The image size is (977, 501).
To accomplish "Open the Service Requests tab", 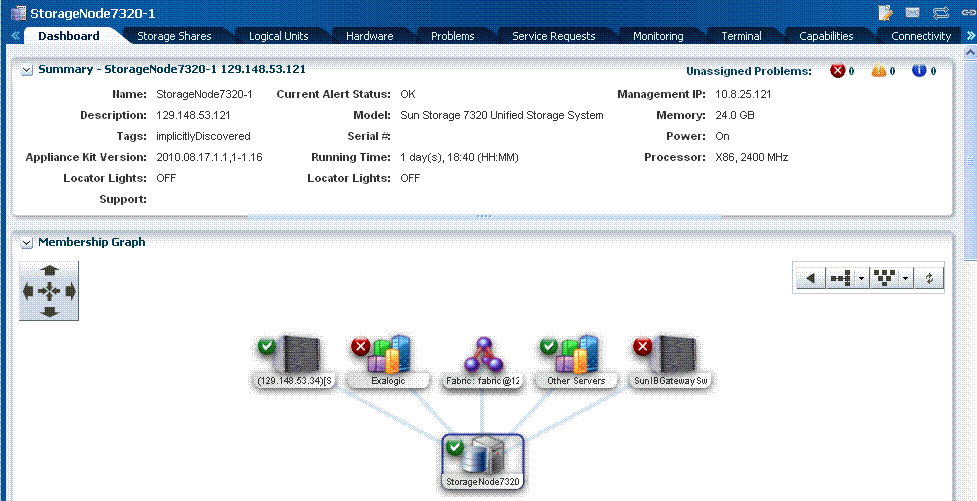I will 553,36.
